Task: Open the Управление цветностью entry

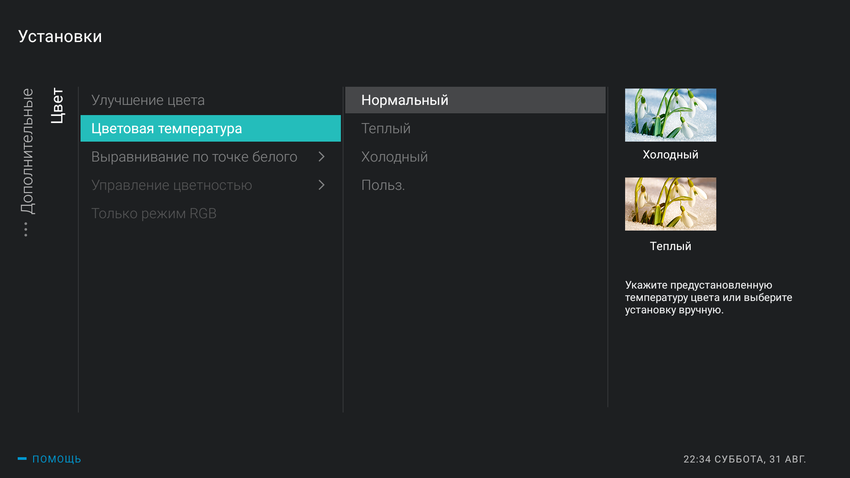Action: [171, 185]
